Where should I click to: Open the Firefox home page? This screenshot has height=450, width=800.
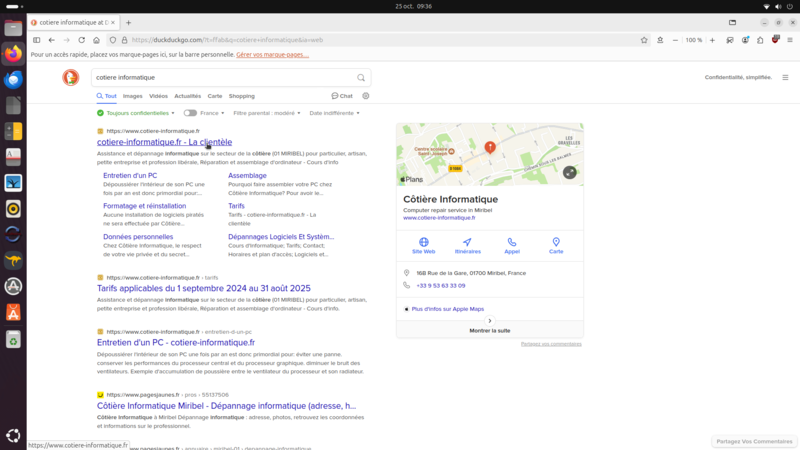96,40
